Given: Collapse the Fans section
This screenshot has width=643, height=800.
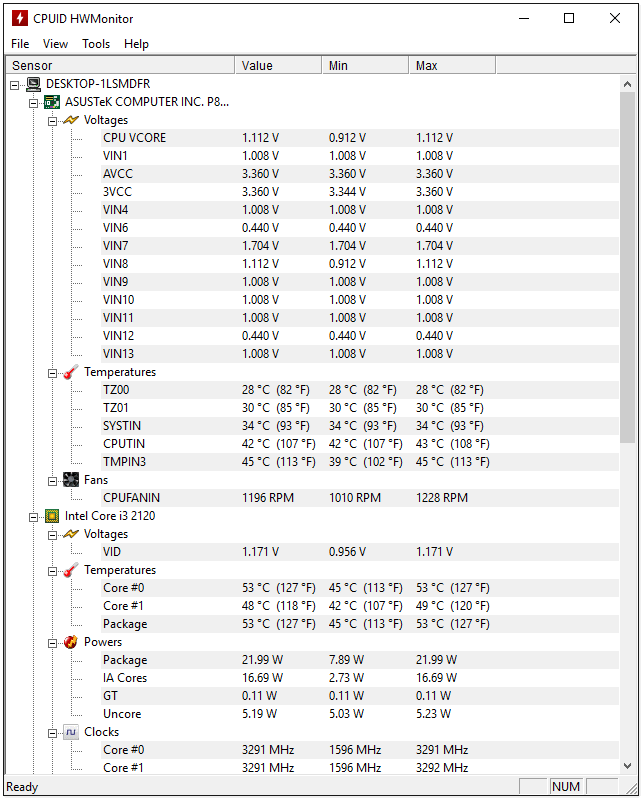Looking at the screenshot, I should (x=52, y=481).
